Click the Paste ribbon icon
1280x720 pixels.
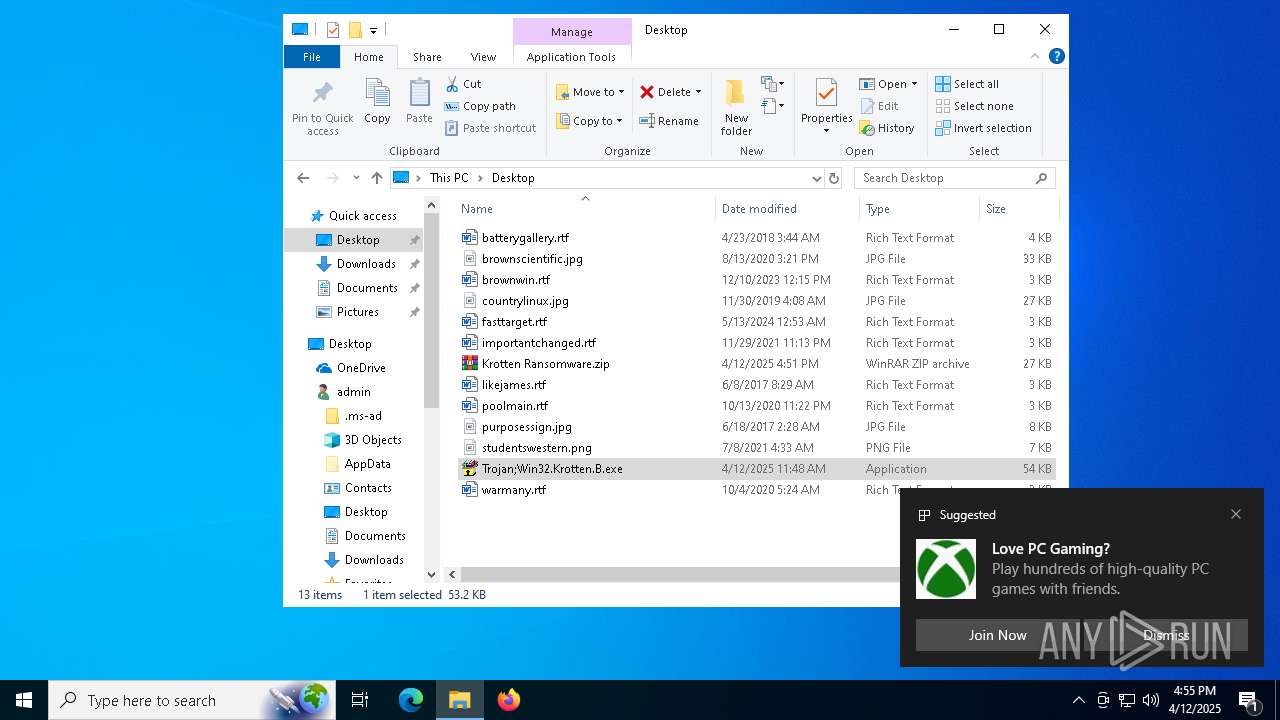click(x=419, y=94)
